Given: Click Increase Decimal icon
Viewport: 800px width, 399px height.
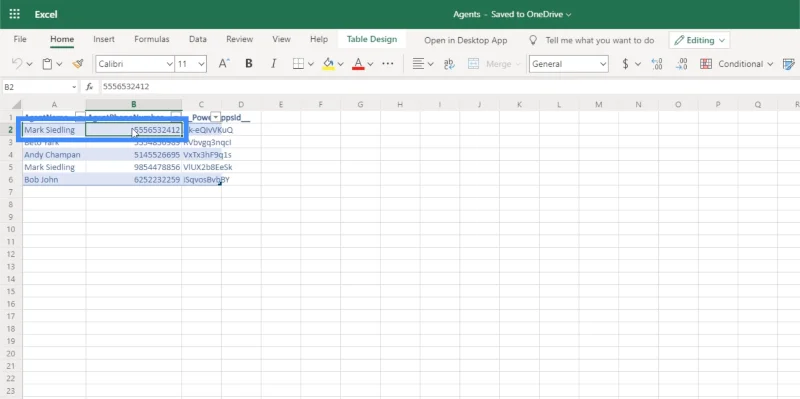Looking at the screenshot, I should (657, 64).
